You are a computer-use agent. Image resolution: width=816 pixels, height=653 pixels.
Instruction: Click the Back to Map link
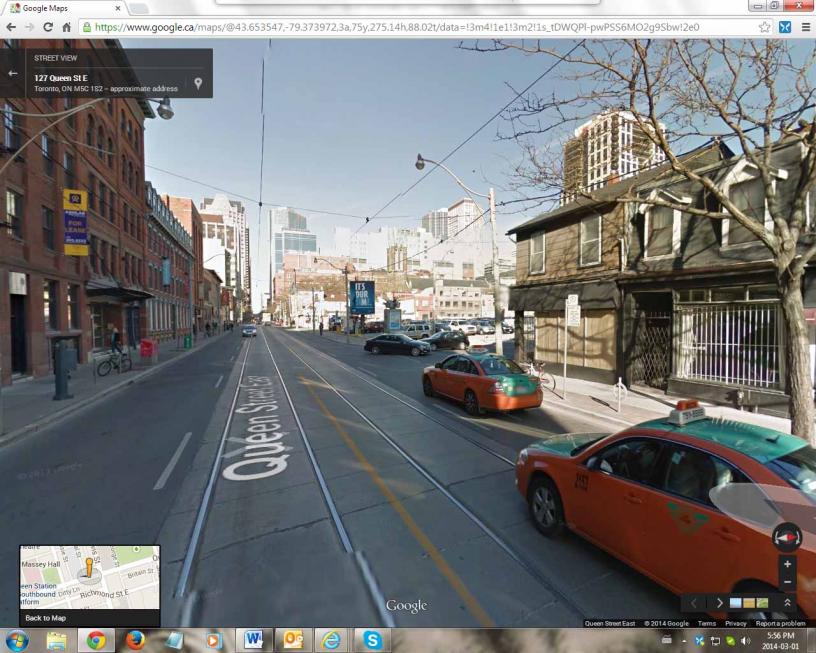tap(46, 618)
